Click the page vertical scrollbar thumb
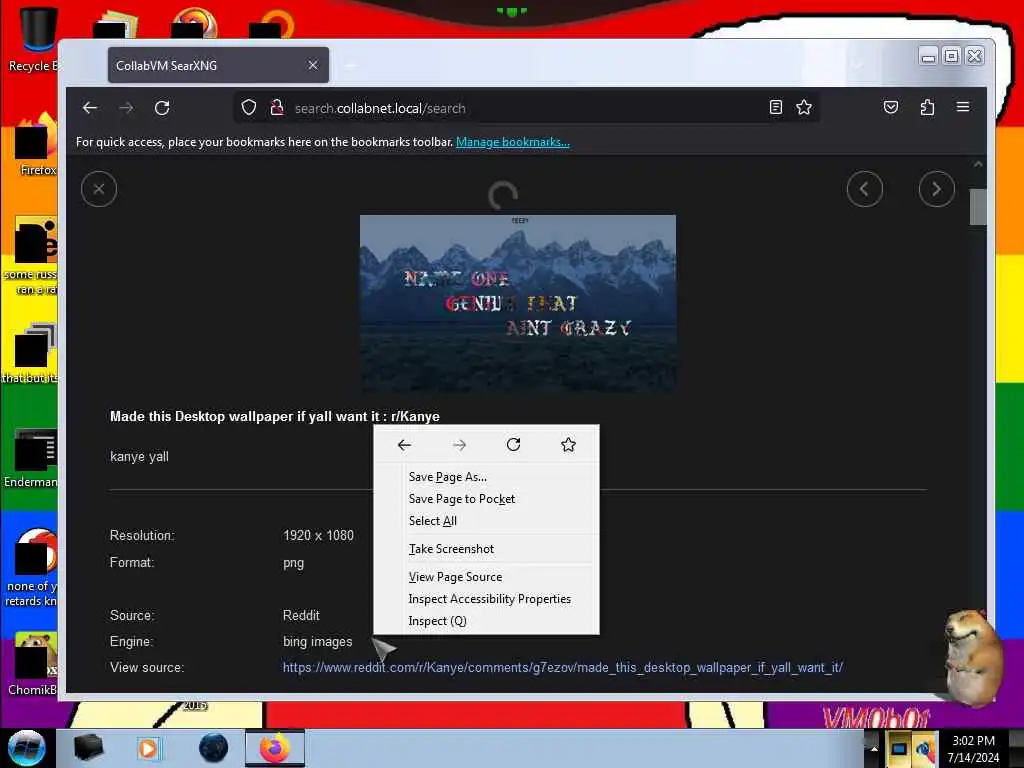 [x=978, y=206]
